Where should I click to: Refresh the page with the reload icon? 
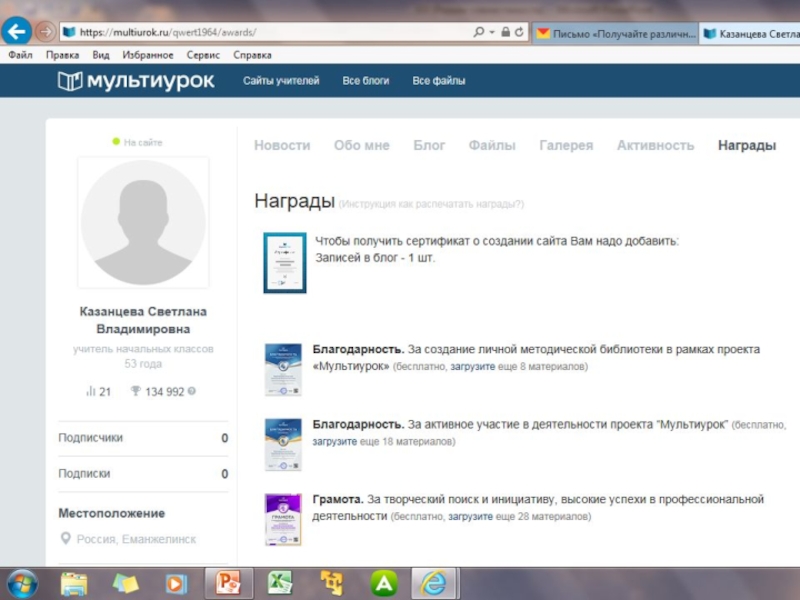tap(519, 32)
